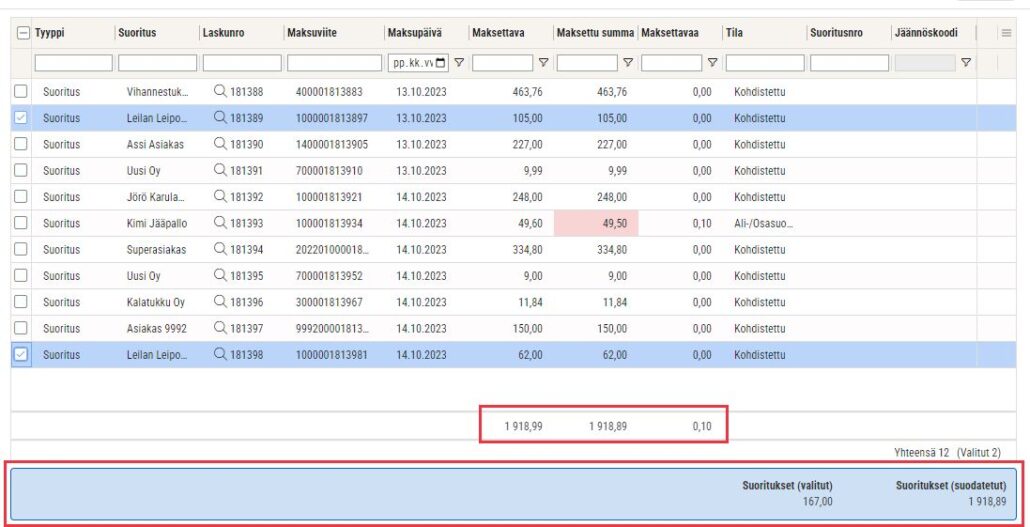Select the highlighted 49,50 paid amount cell
The image size is (1030, 527).
click(596, 223)
